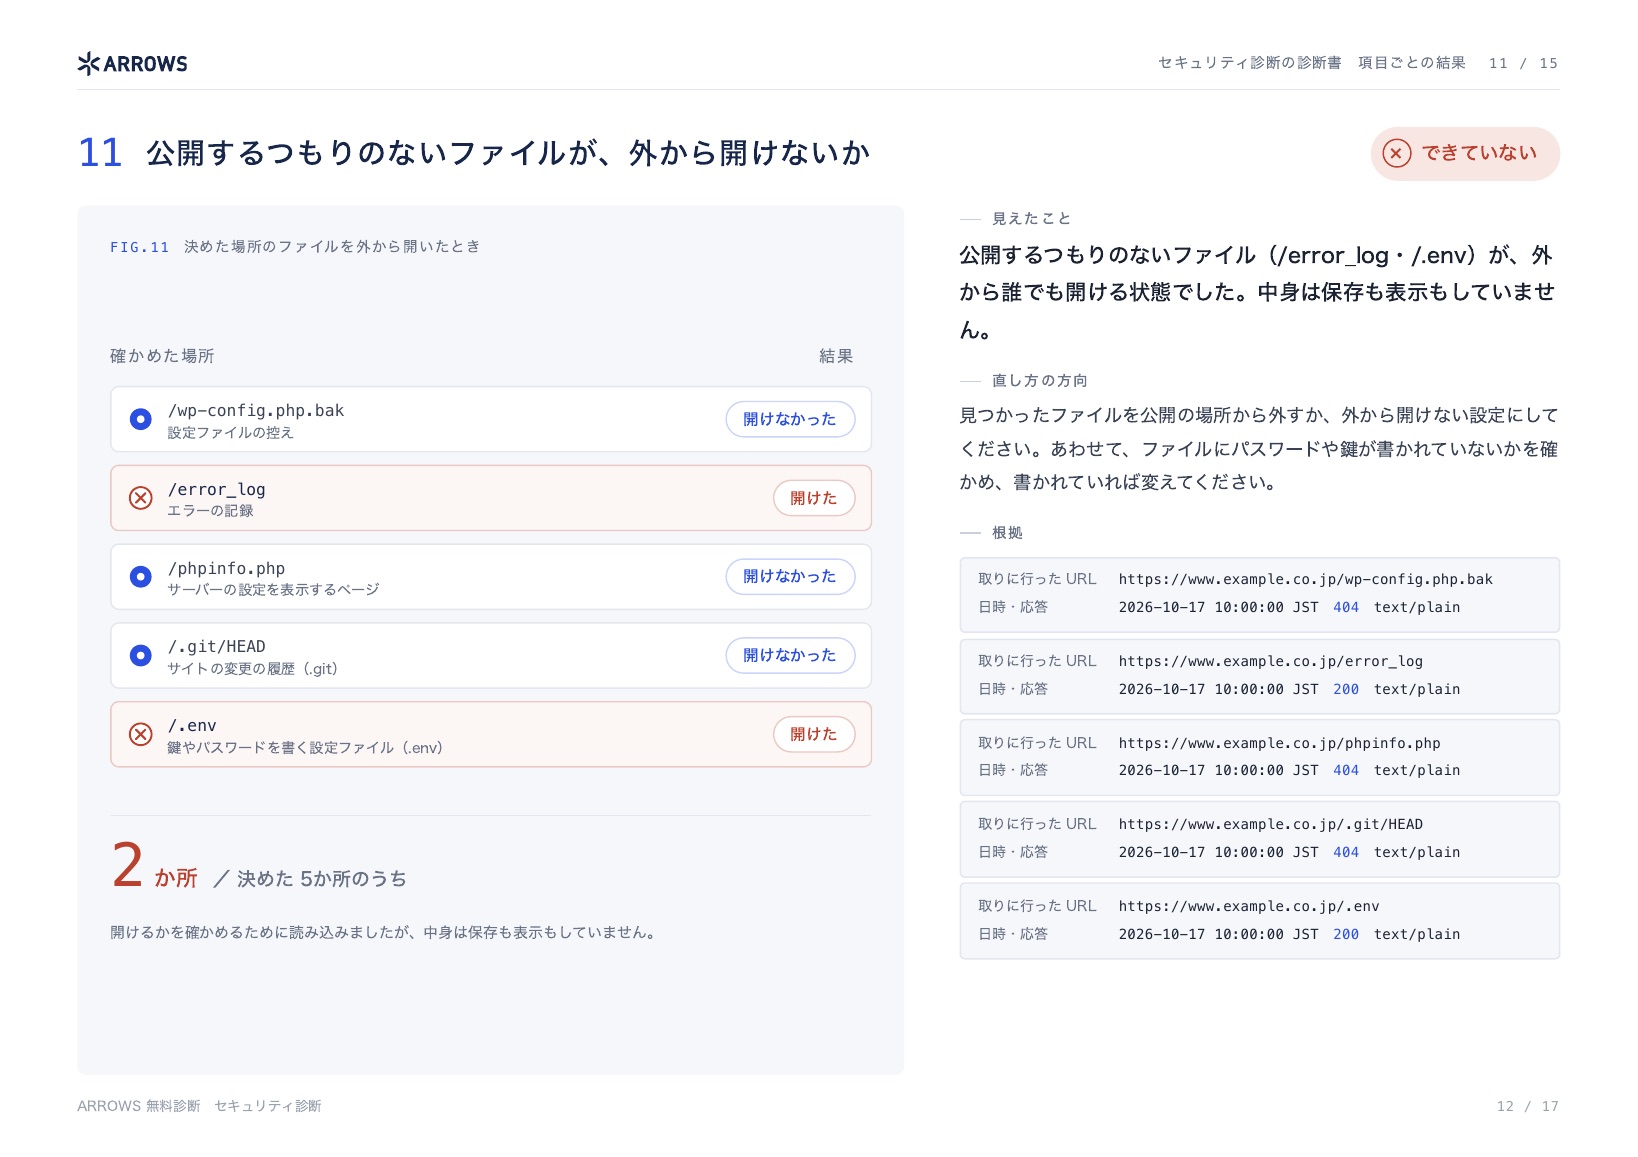Click the .git/HEAD URL in evidence

[1270, 824]
